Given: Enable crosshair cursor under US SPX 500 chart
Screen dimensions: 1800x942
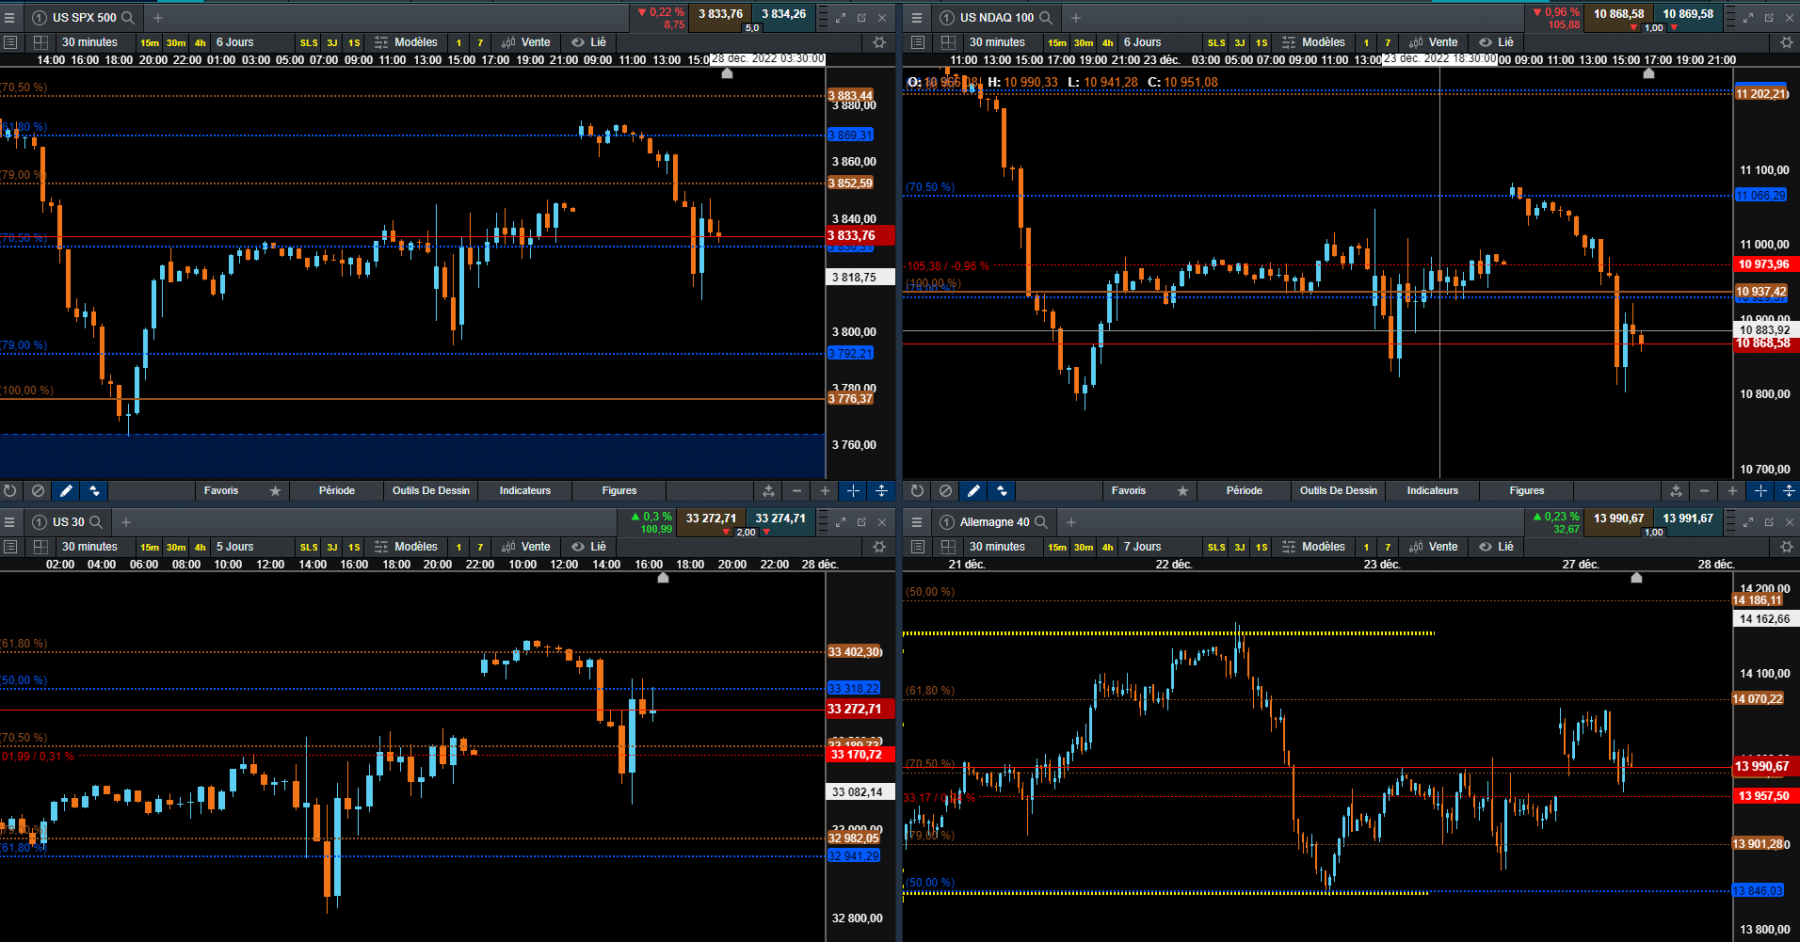Looking at the screenshot, I should [853, 491].
